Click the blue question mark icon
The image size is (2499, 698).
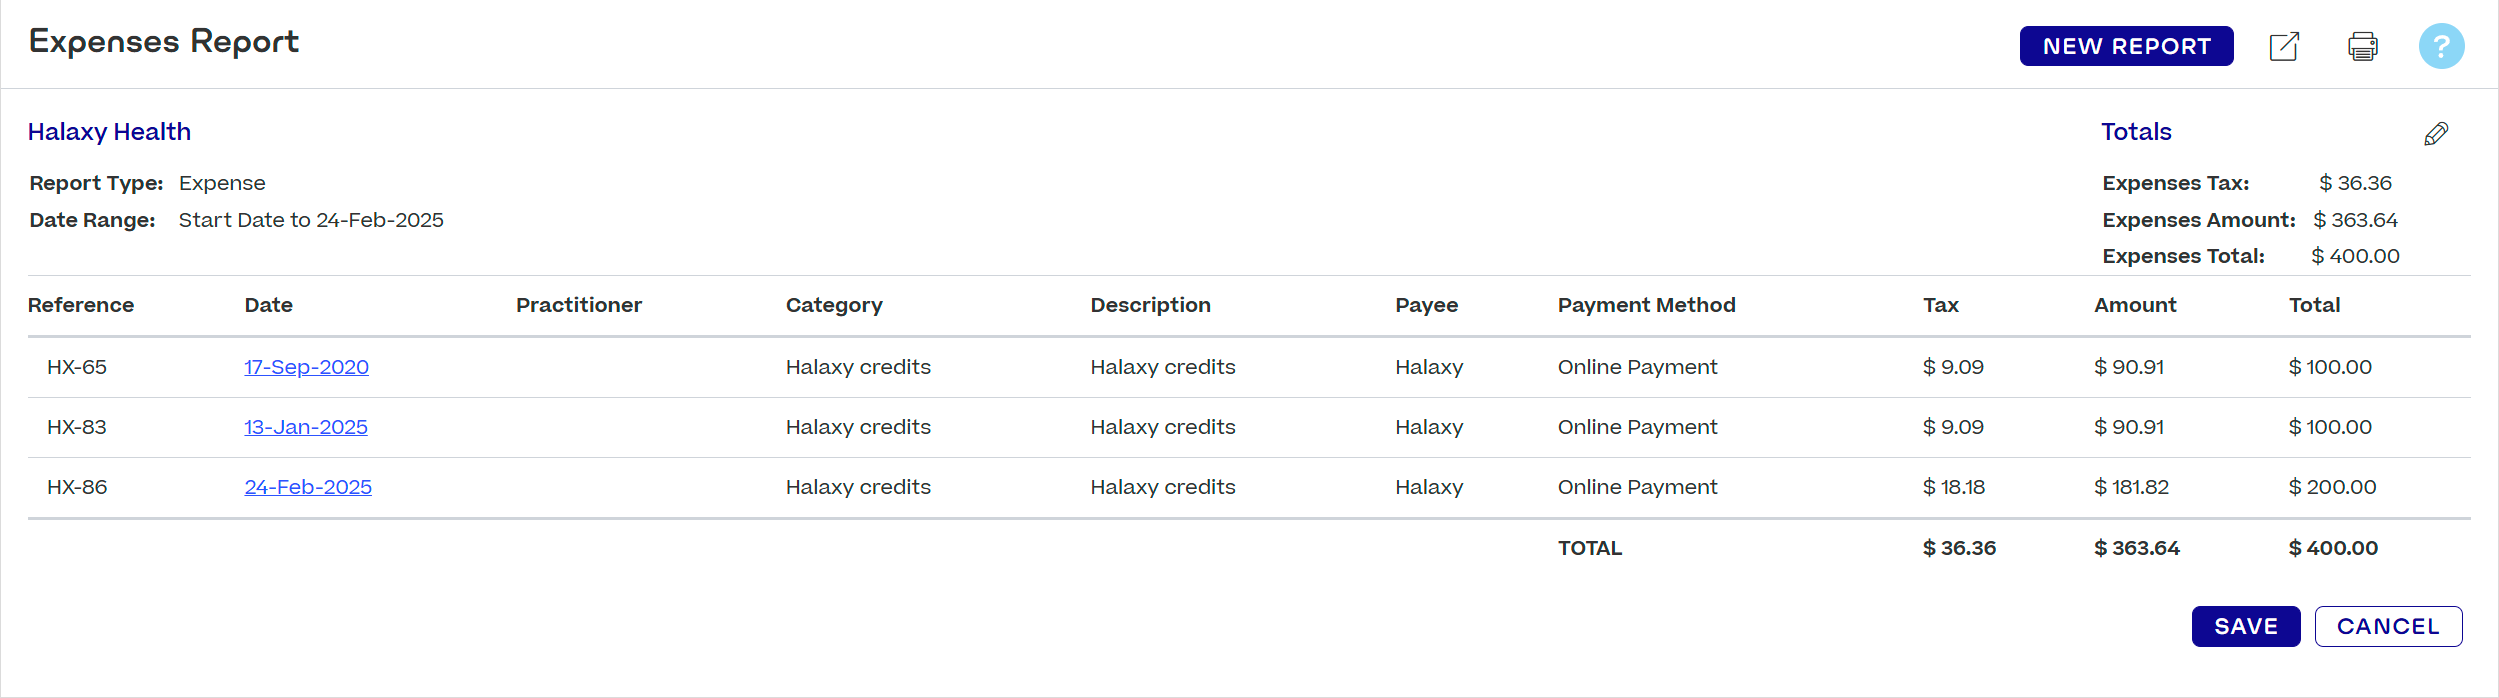tap(2442, 46)
